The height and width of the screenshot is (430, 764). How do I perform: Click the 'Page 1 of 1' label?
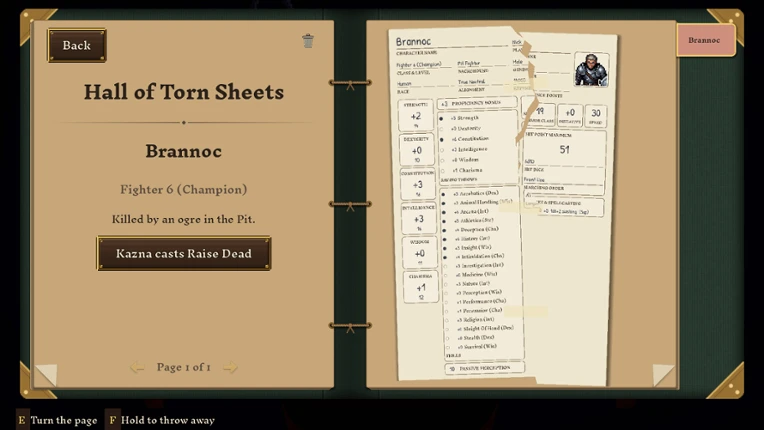(184, 367)
